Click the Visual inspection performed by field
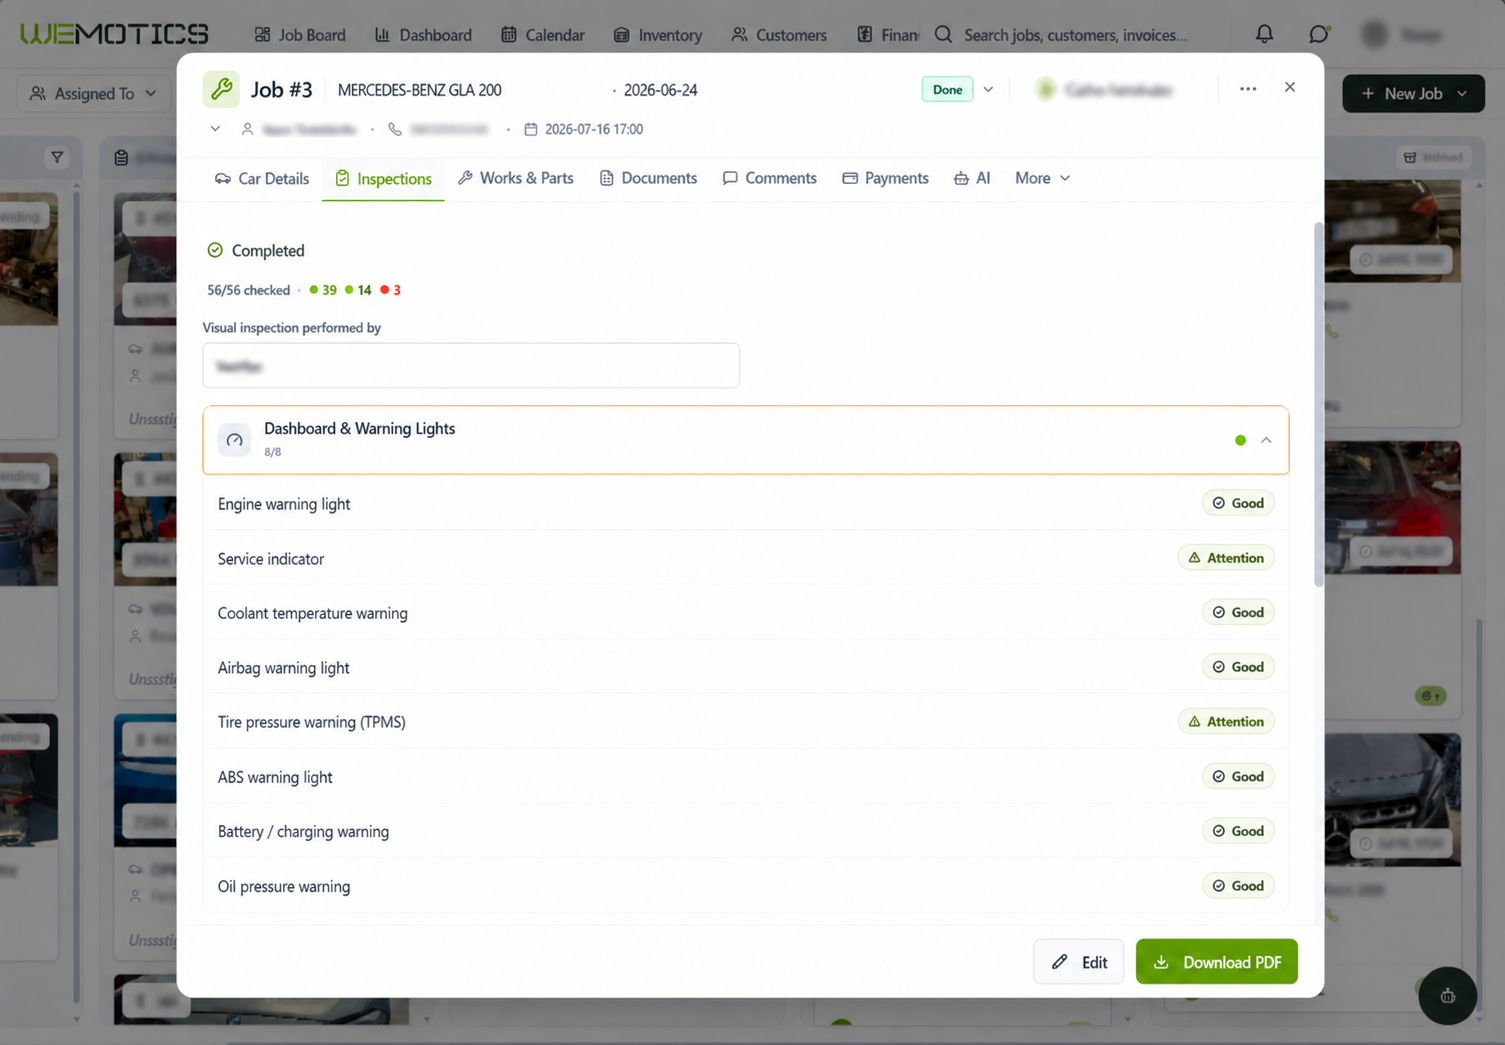The width and height of the screenshot is (1505, 1045). 471,366
